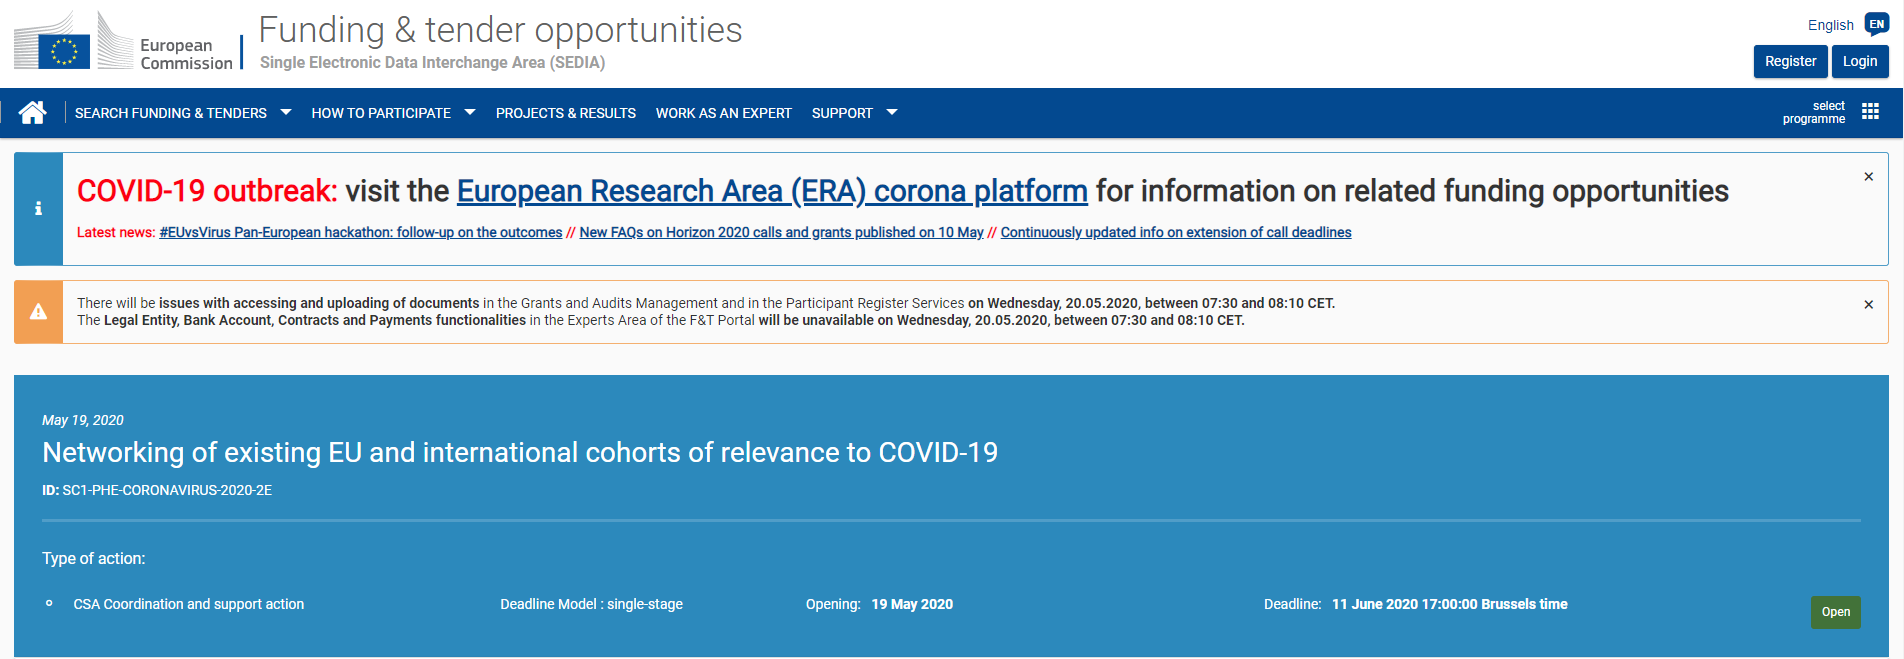Click the Register button
1904x659 pixels.
[x=1790, y=61]
